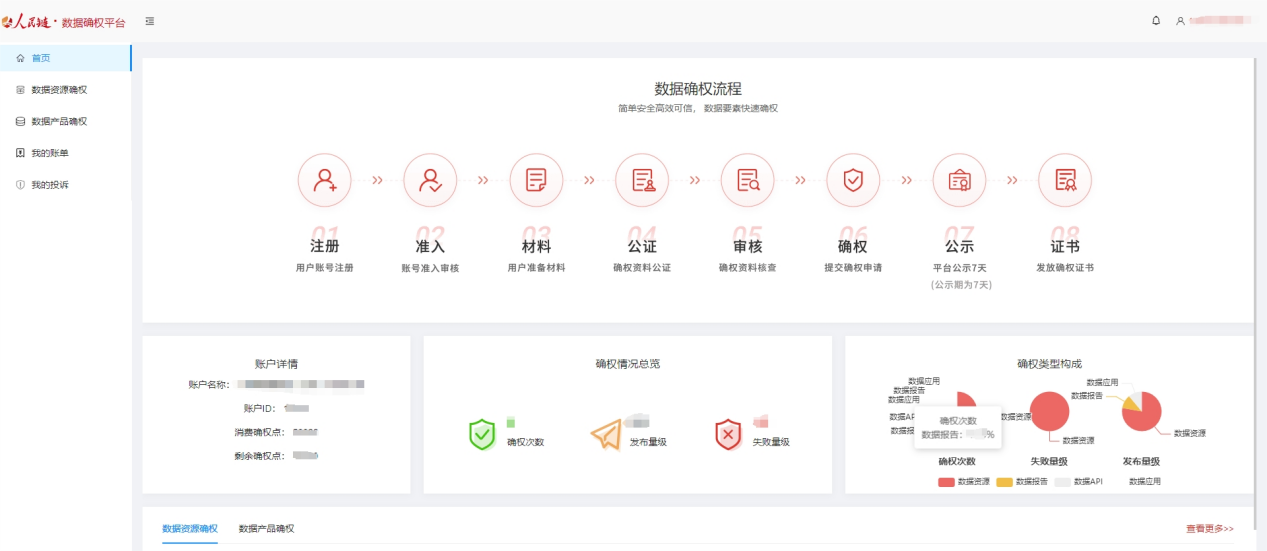Open the notification bell in header
The width and height of the screenshot is (1267, 551).
[x=1156, y=20]
